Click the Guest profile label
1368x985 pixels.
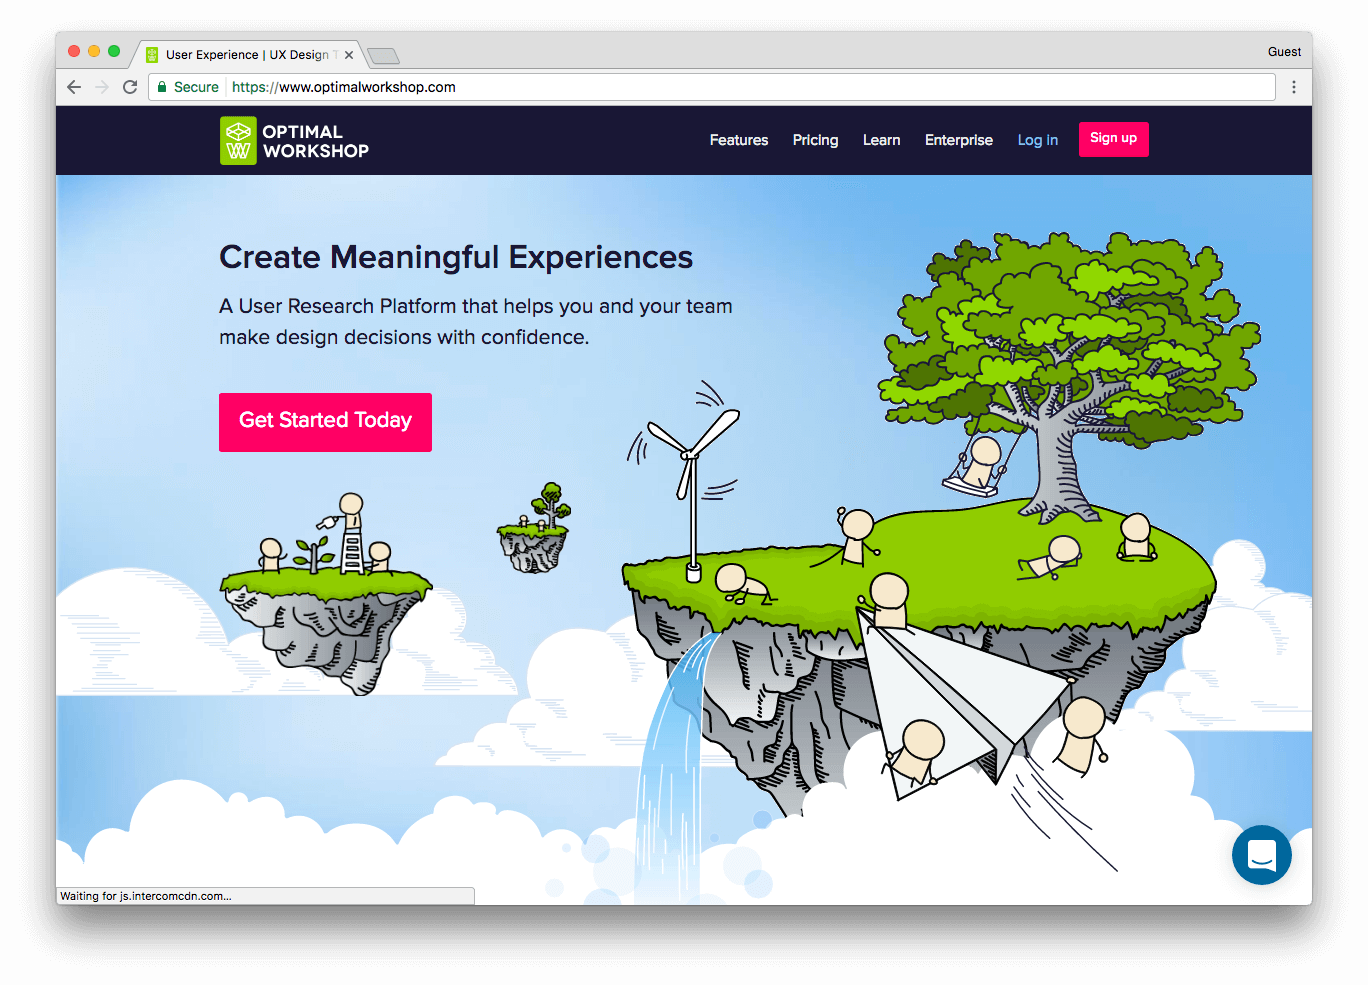[x=1284, y=52]
